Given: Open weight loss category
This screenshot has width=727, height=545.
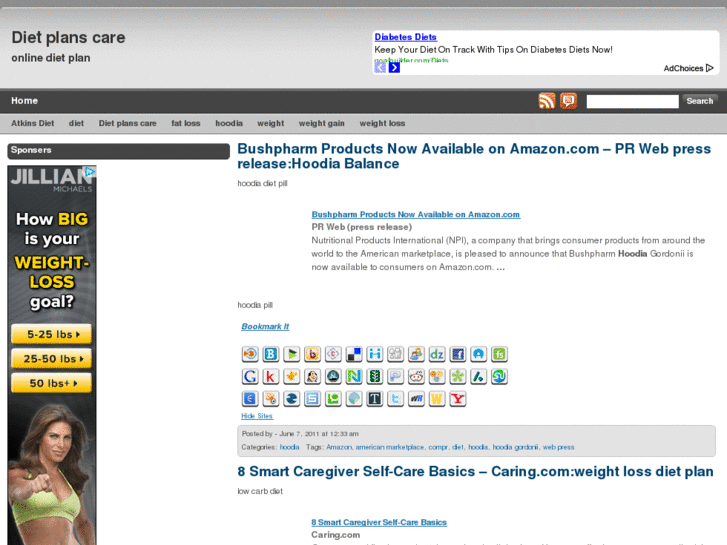Looking at the screenshot, I should point(382,123).
